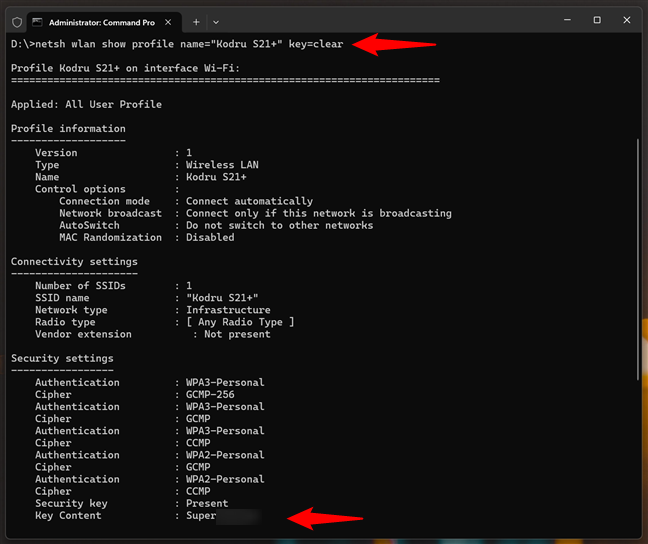Click the red arrow pointing to Key Content
The width and height of the screenshot is (648, 544).
click(x=325, y=518)
